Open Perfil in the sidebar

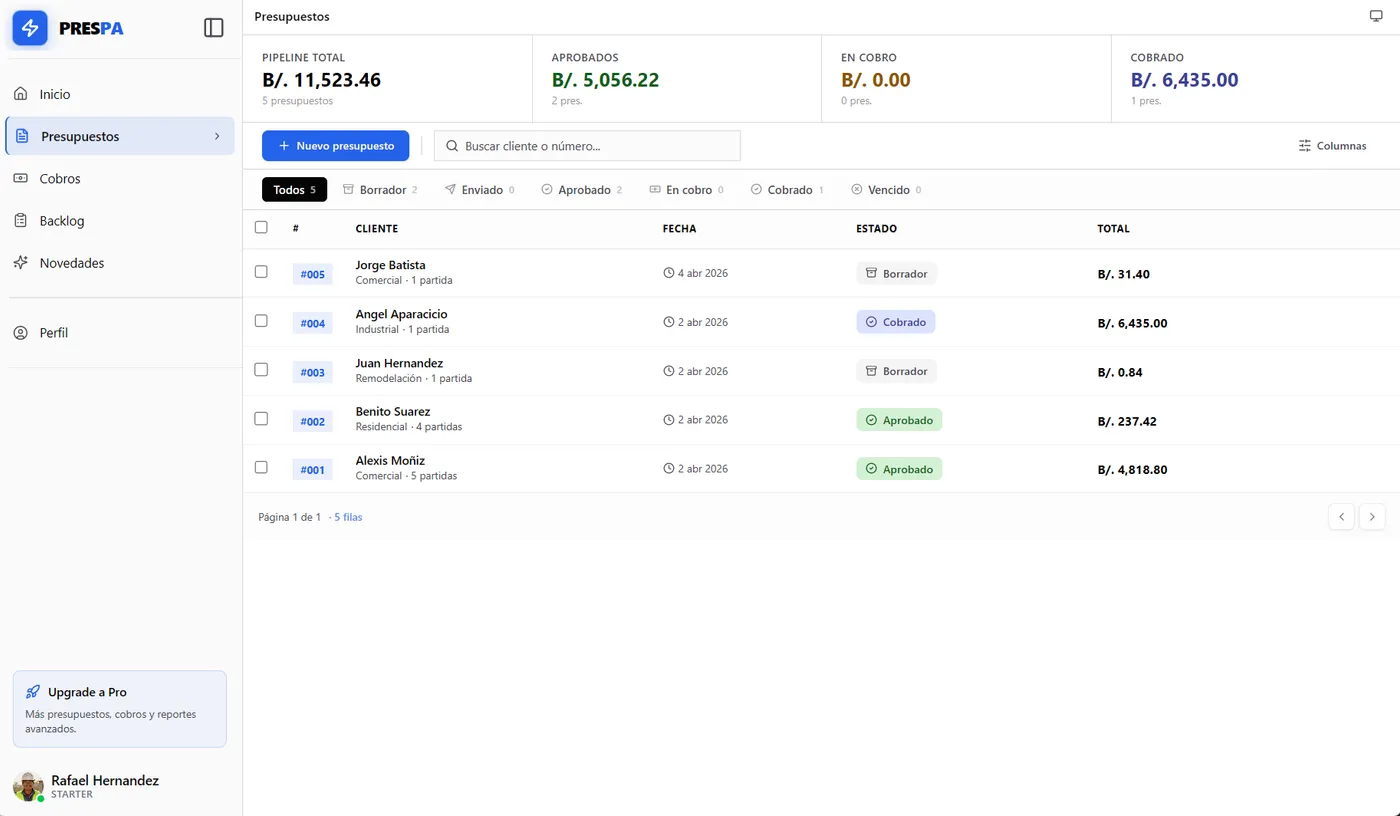click(54, 333)
